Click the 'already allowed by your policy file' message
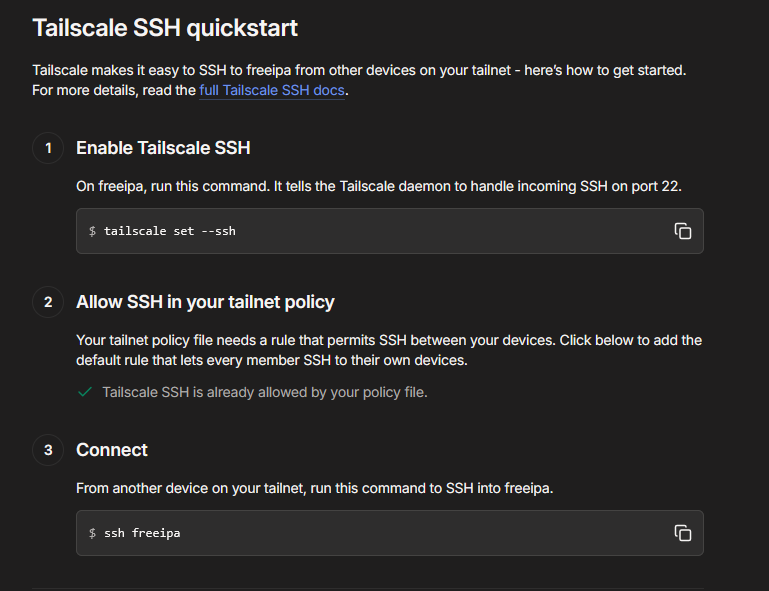The width and height of the screenshot is (769, 591). (265, 392)
